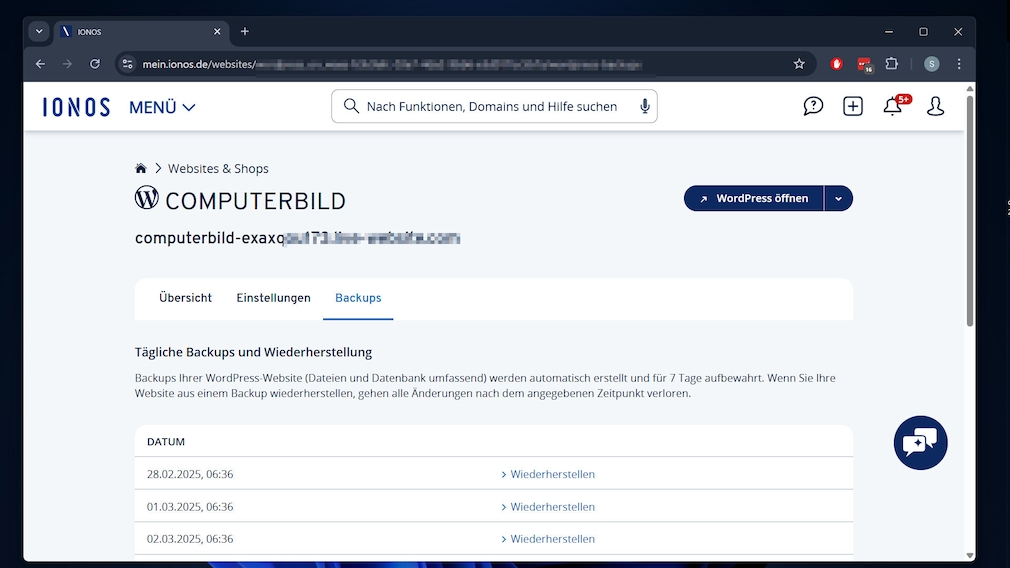Open the browser extensions puzzle icon
Screen dimensions: 1010x568
(x=892, y=64)
